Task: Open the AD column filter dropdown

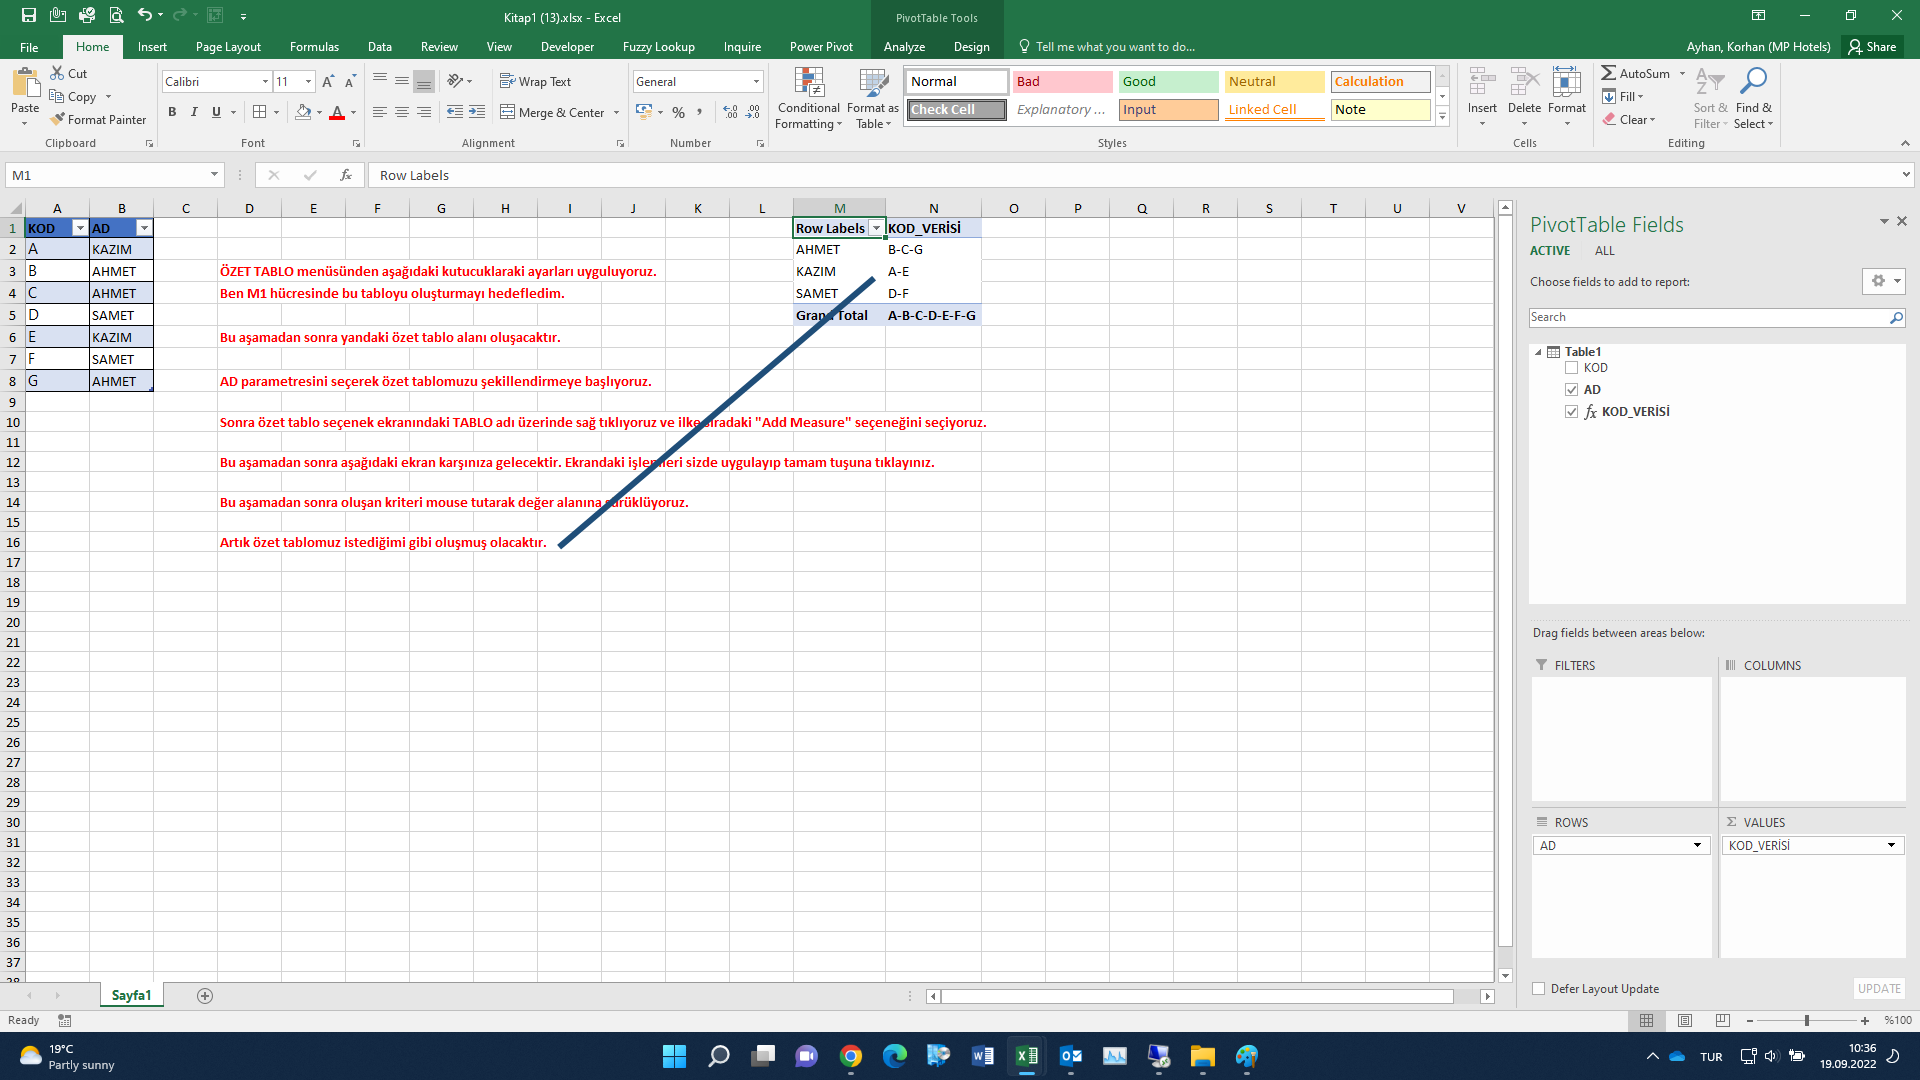Action: [x=144, y=228]
